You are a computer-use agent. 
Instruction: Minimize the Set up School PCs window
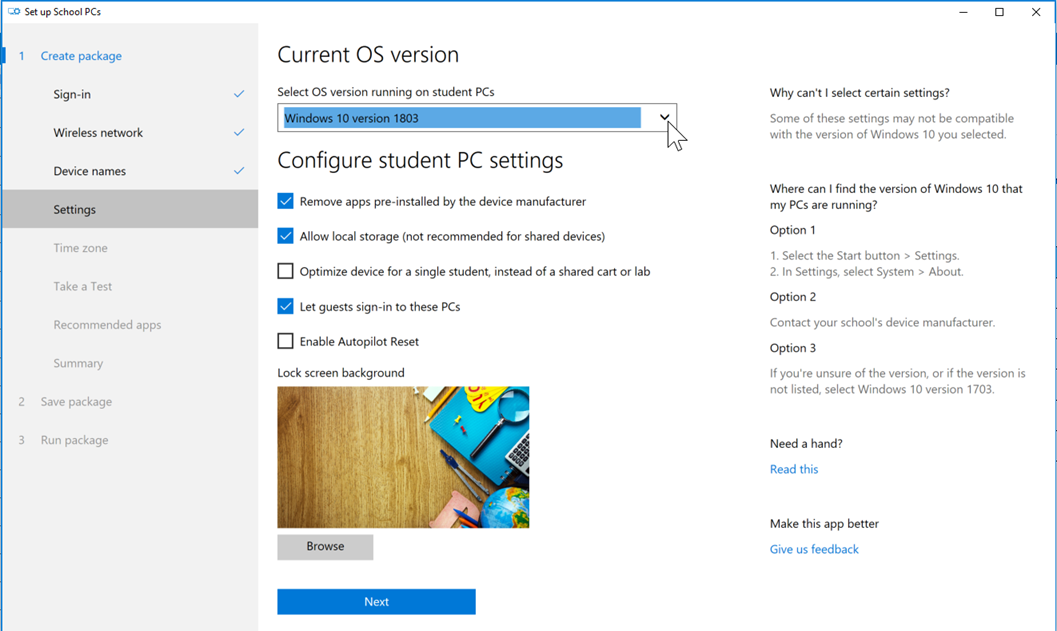(963, 12)
